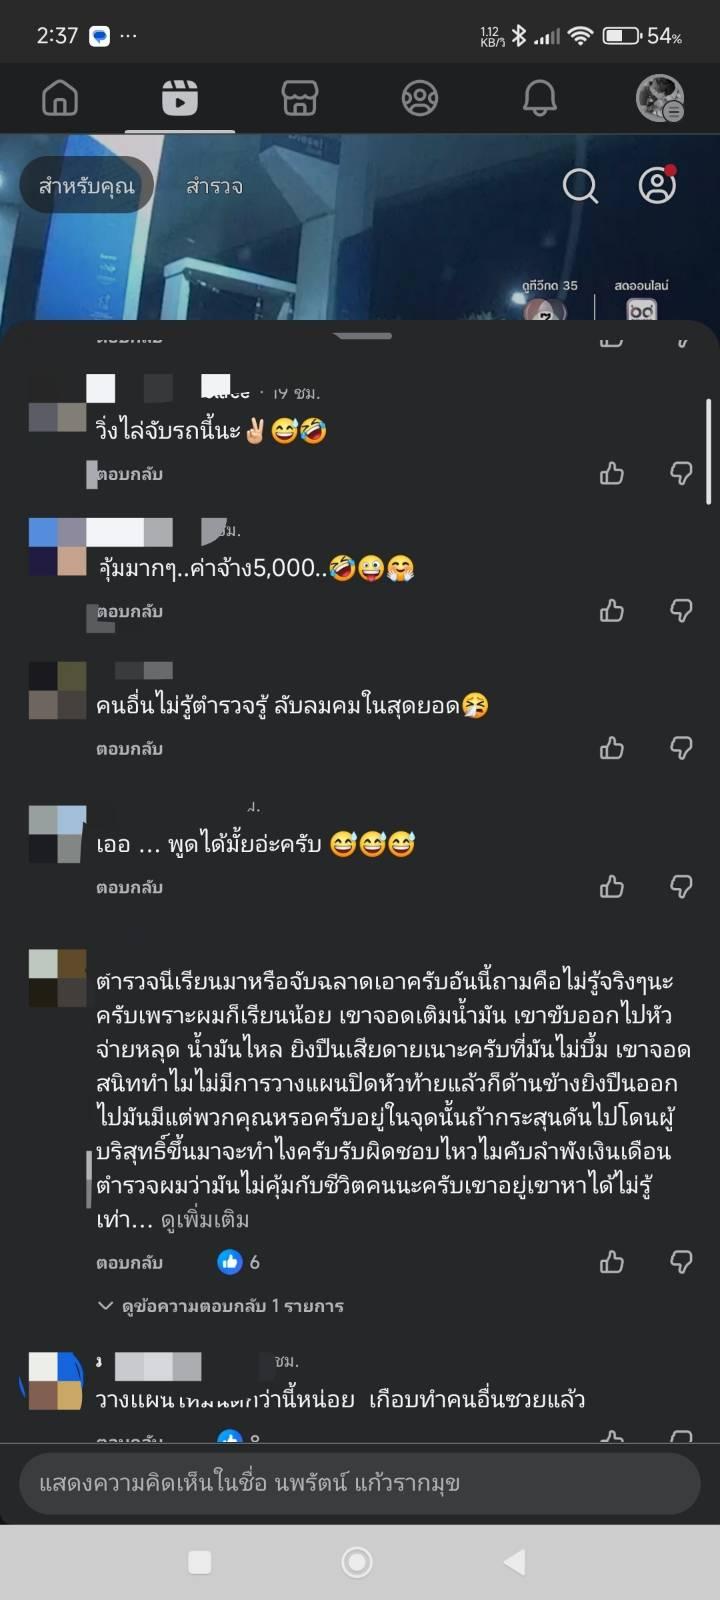Screen dimensions: 720x1600
Task: Focus the comment input field 'แสดงความคิดเห็นในชื่อ'
Action: (x=360, y=1483)
